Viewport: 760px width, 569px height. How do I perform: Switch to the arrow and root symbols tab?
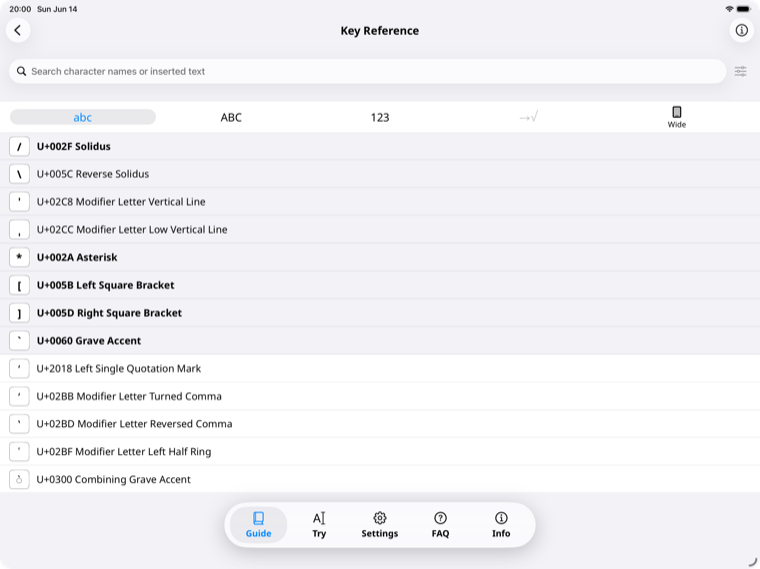(528, 117)
